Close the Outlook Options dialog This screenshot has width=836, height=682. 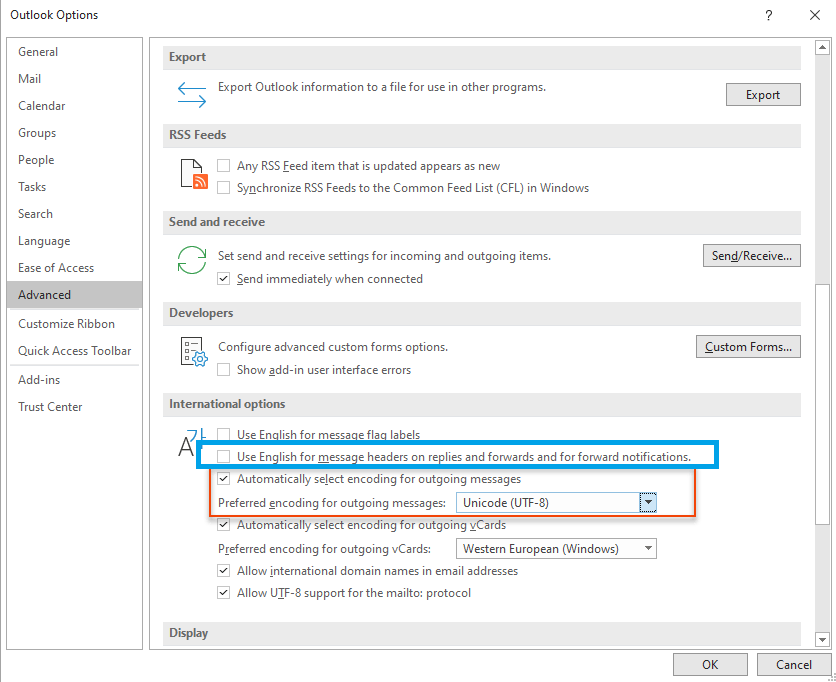pos(815,15)
